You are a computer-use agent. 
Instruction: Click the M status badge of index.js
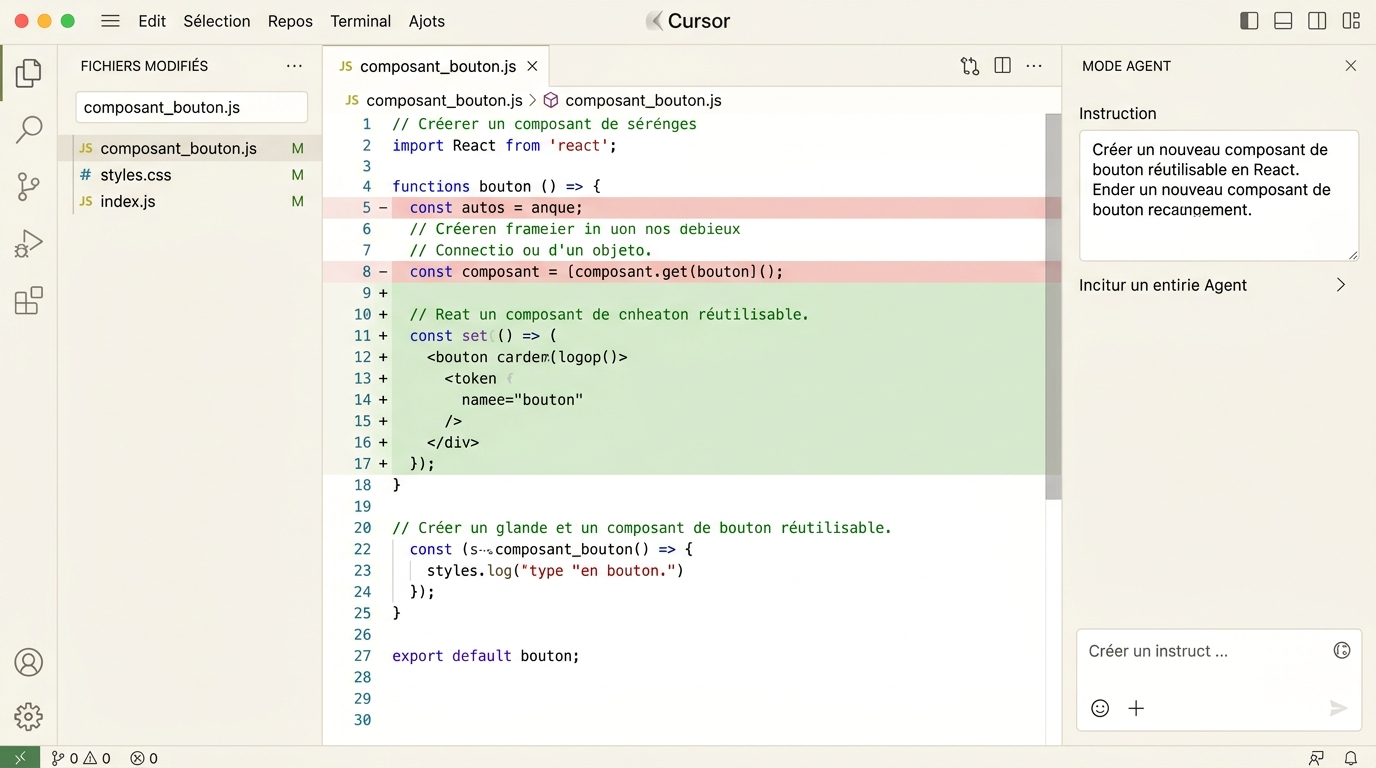297,201
